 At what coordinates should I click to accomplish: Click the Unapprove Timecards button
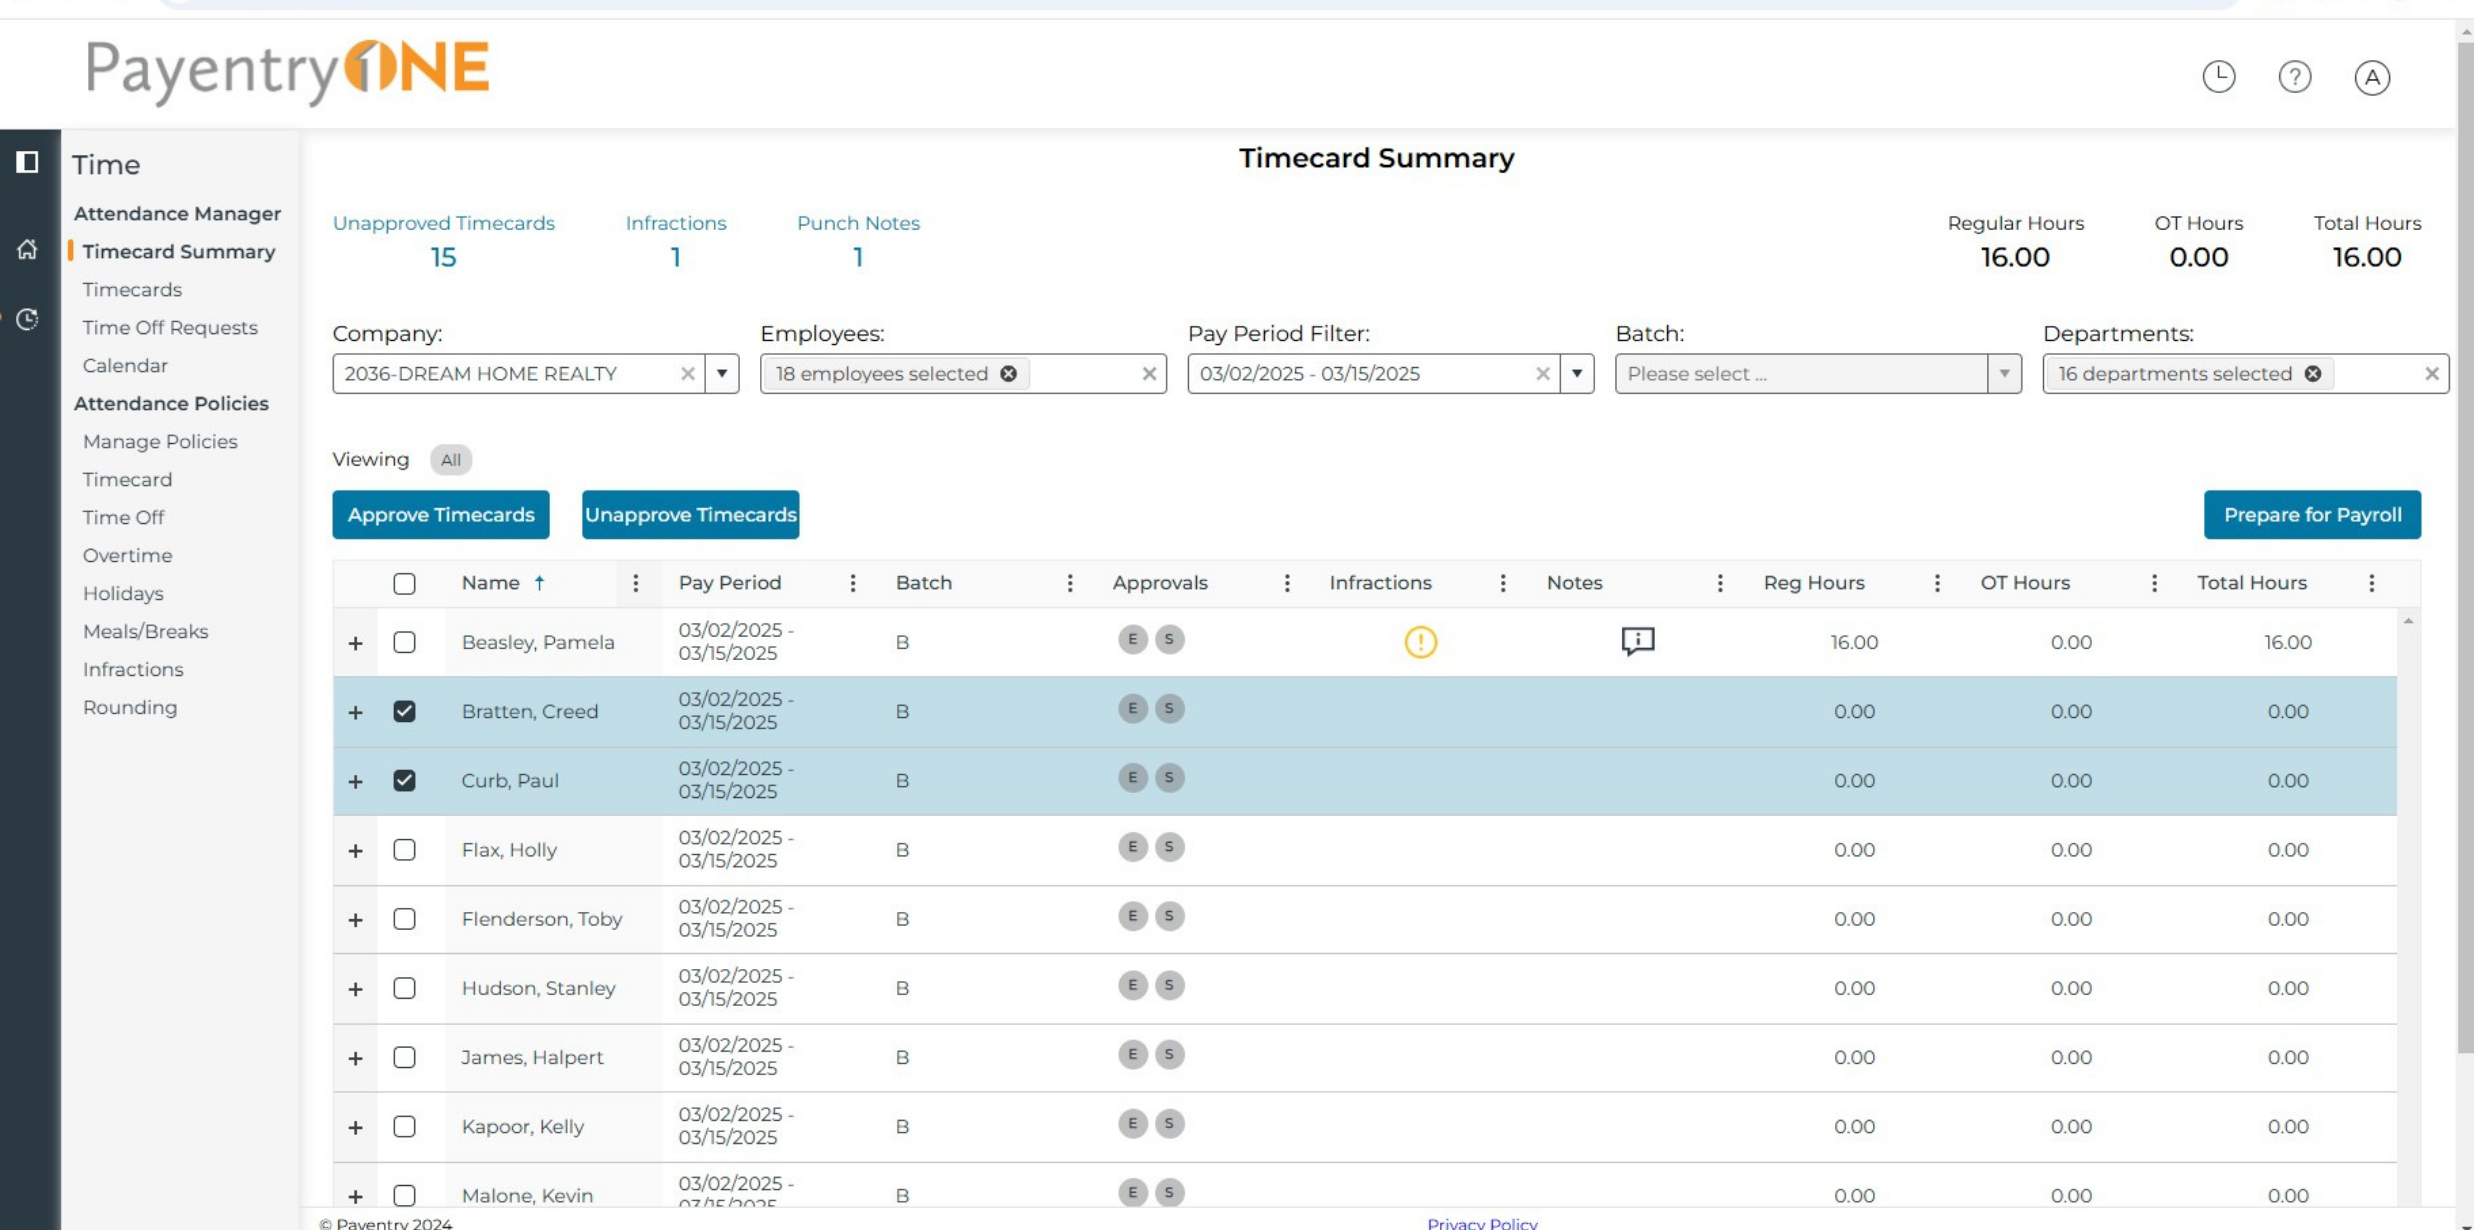(690, 515)
